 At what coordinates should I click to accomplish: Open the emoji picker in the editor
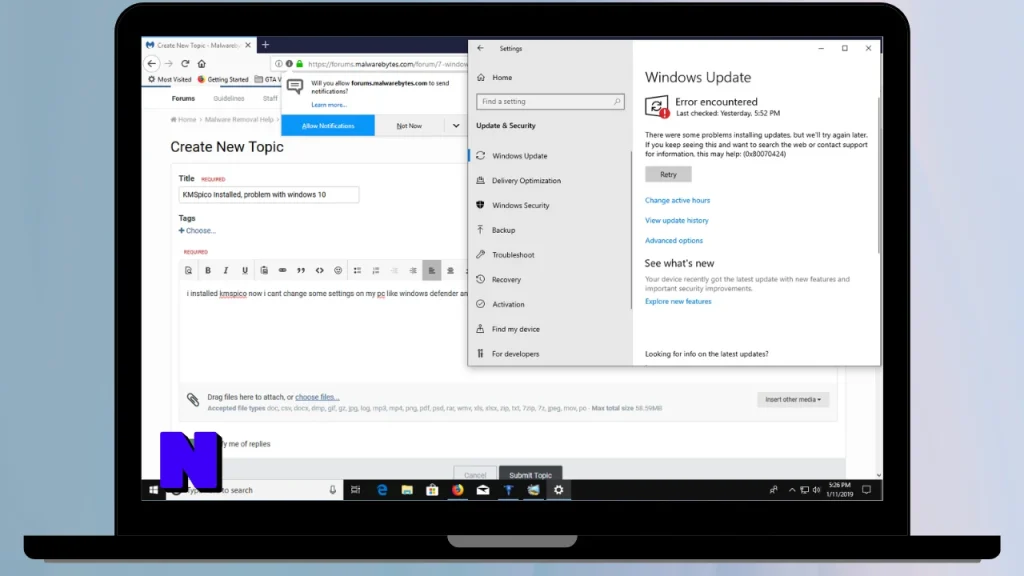[338, 270]
